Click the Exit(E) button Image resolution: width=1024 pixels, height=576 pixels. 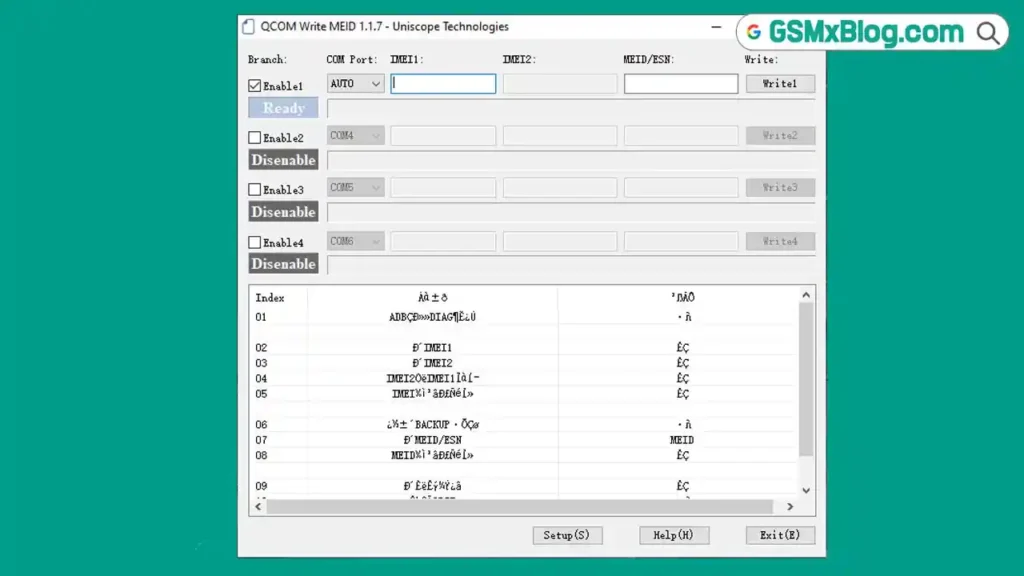click(780, 535)
